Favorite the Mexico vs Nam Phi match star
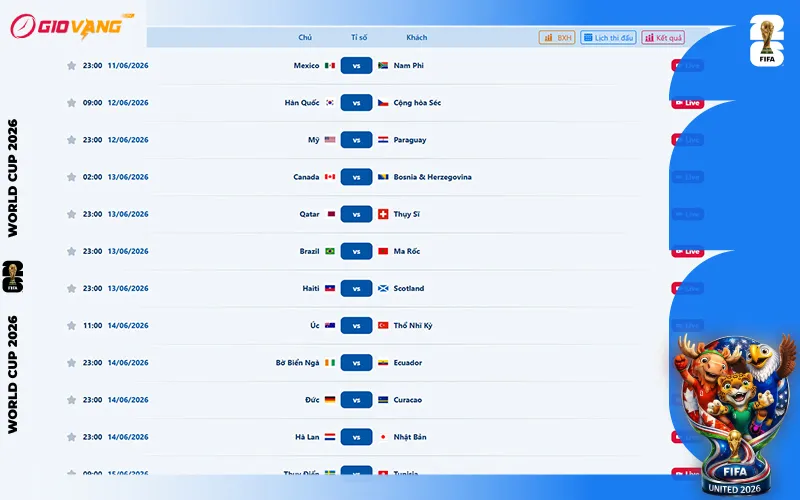Viewport: 800px width, 500px height. [x=71, y=66]
